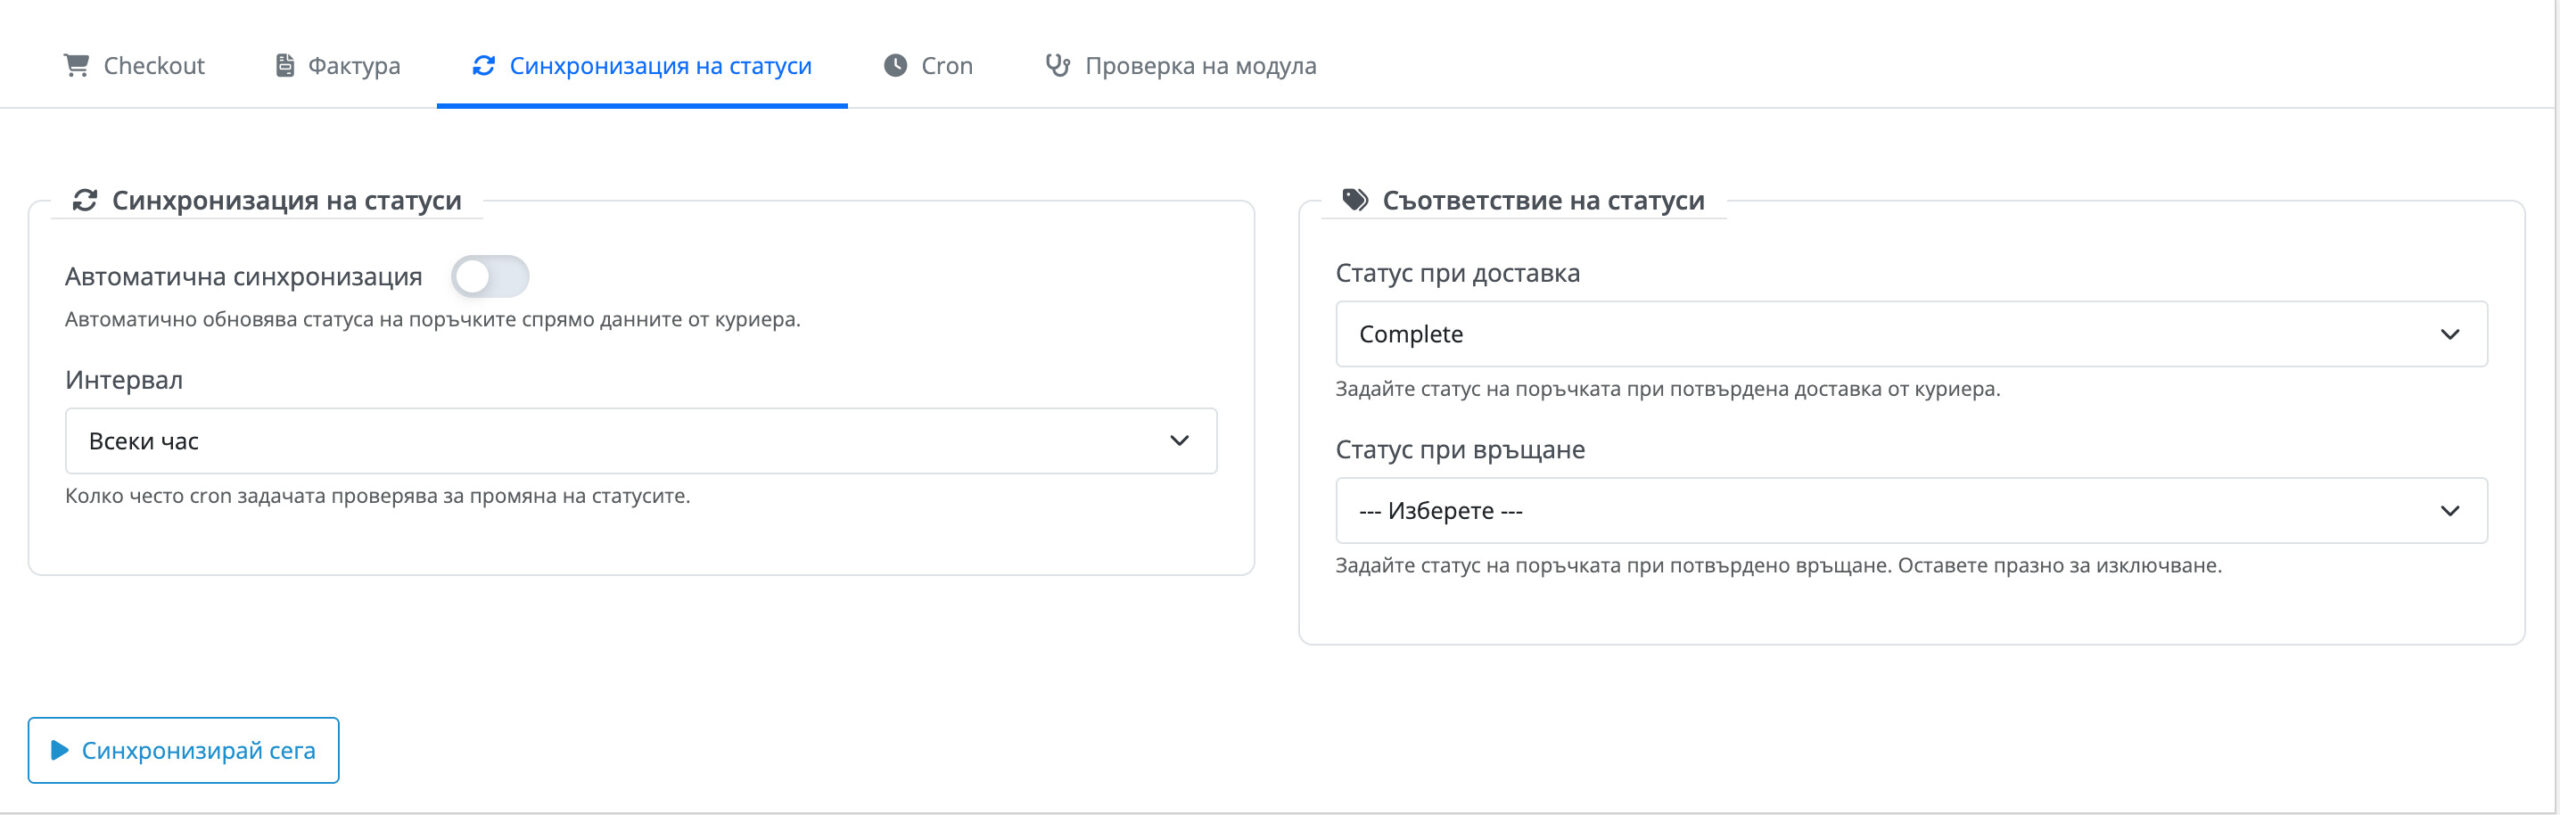Click the tags icon beside Съответствие на статуси

[x=1355, y=201]
